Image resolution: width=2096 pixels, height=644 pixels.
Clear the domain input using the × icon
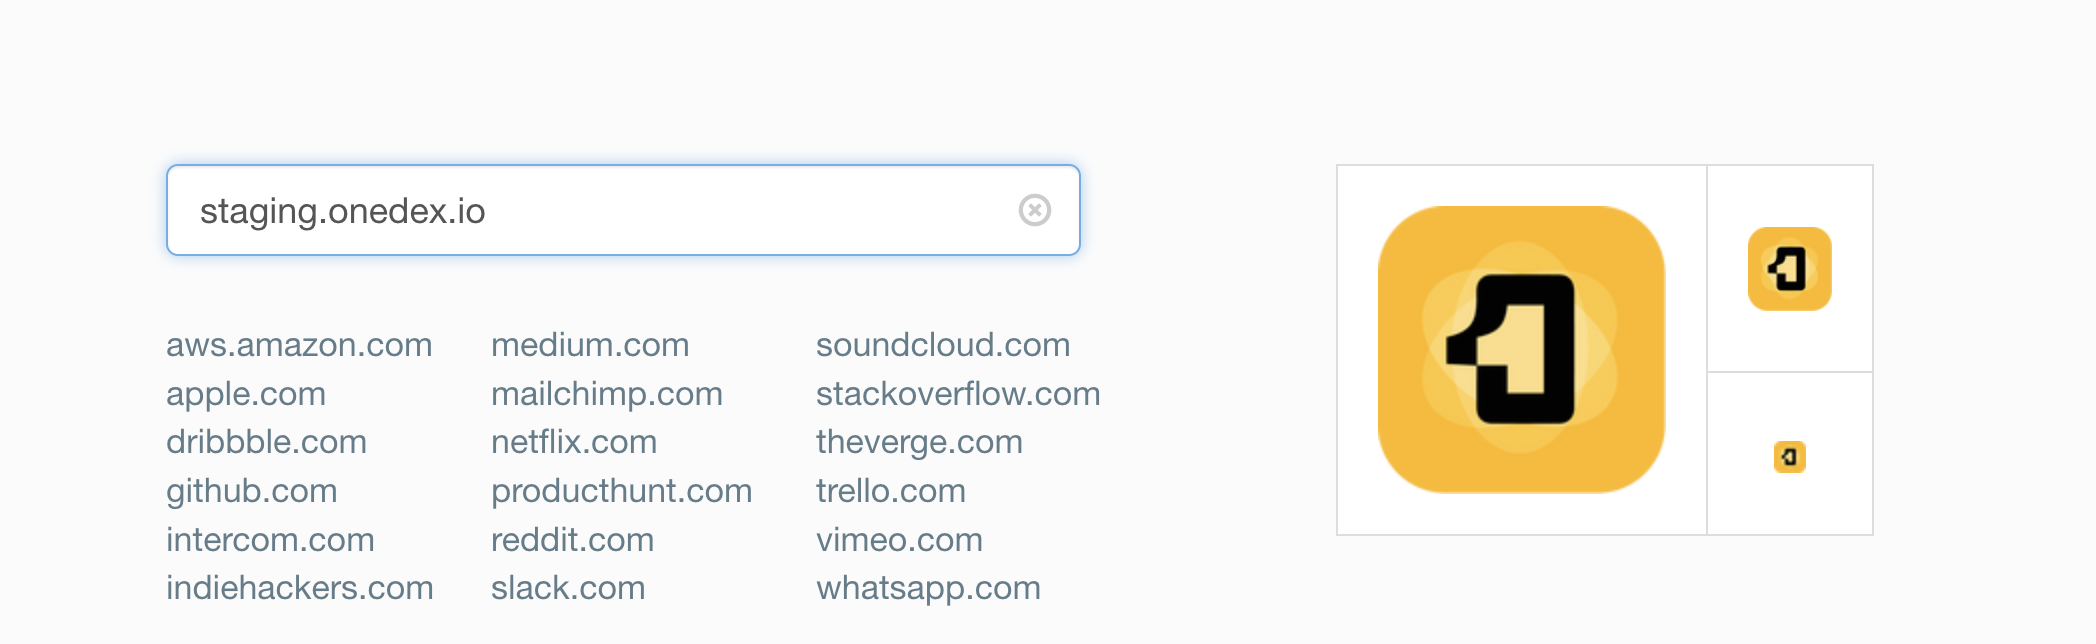point(1034,211)
